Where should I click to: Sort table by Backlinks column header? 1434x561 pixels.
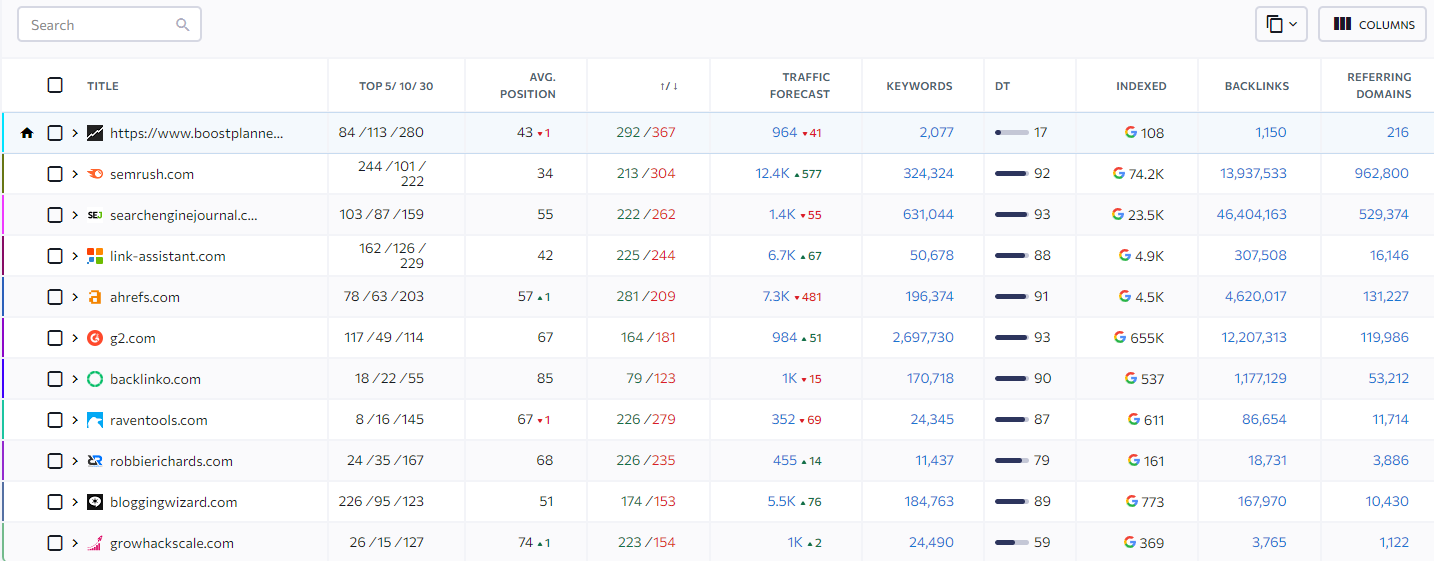click(1256, 86)
